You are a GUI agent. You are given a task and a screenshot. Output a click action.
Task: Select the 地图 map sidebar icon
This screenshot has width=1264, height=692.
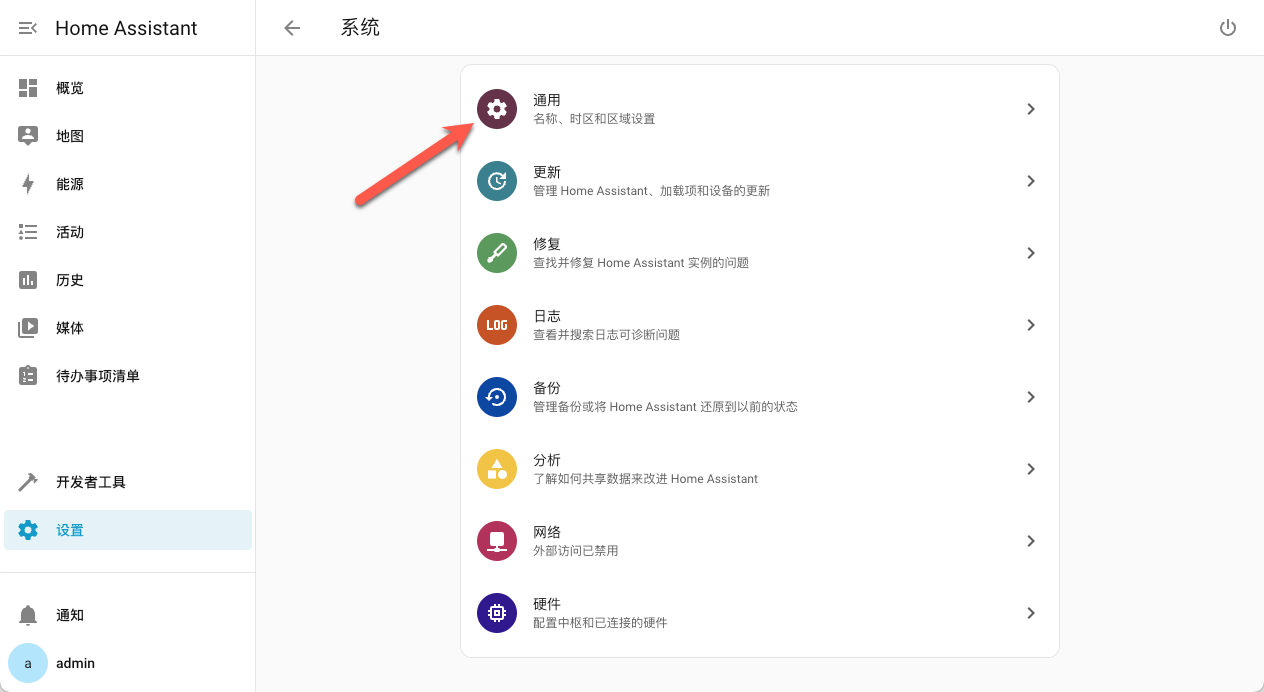click(x=28, y=135)
